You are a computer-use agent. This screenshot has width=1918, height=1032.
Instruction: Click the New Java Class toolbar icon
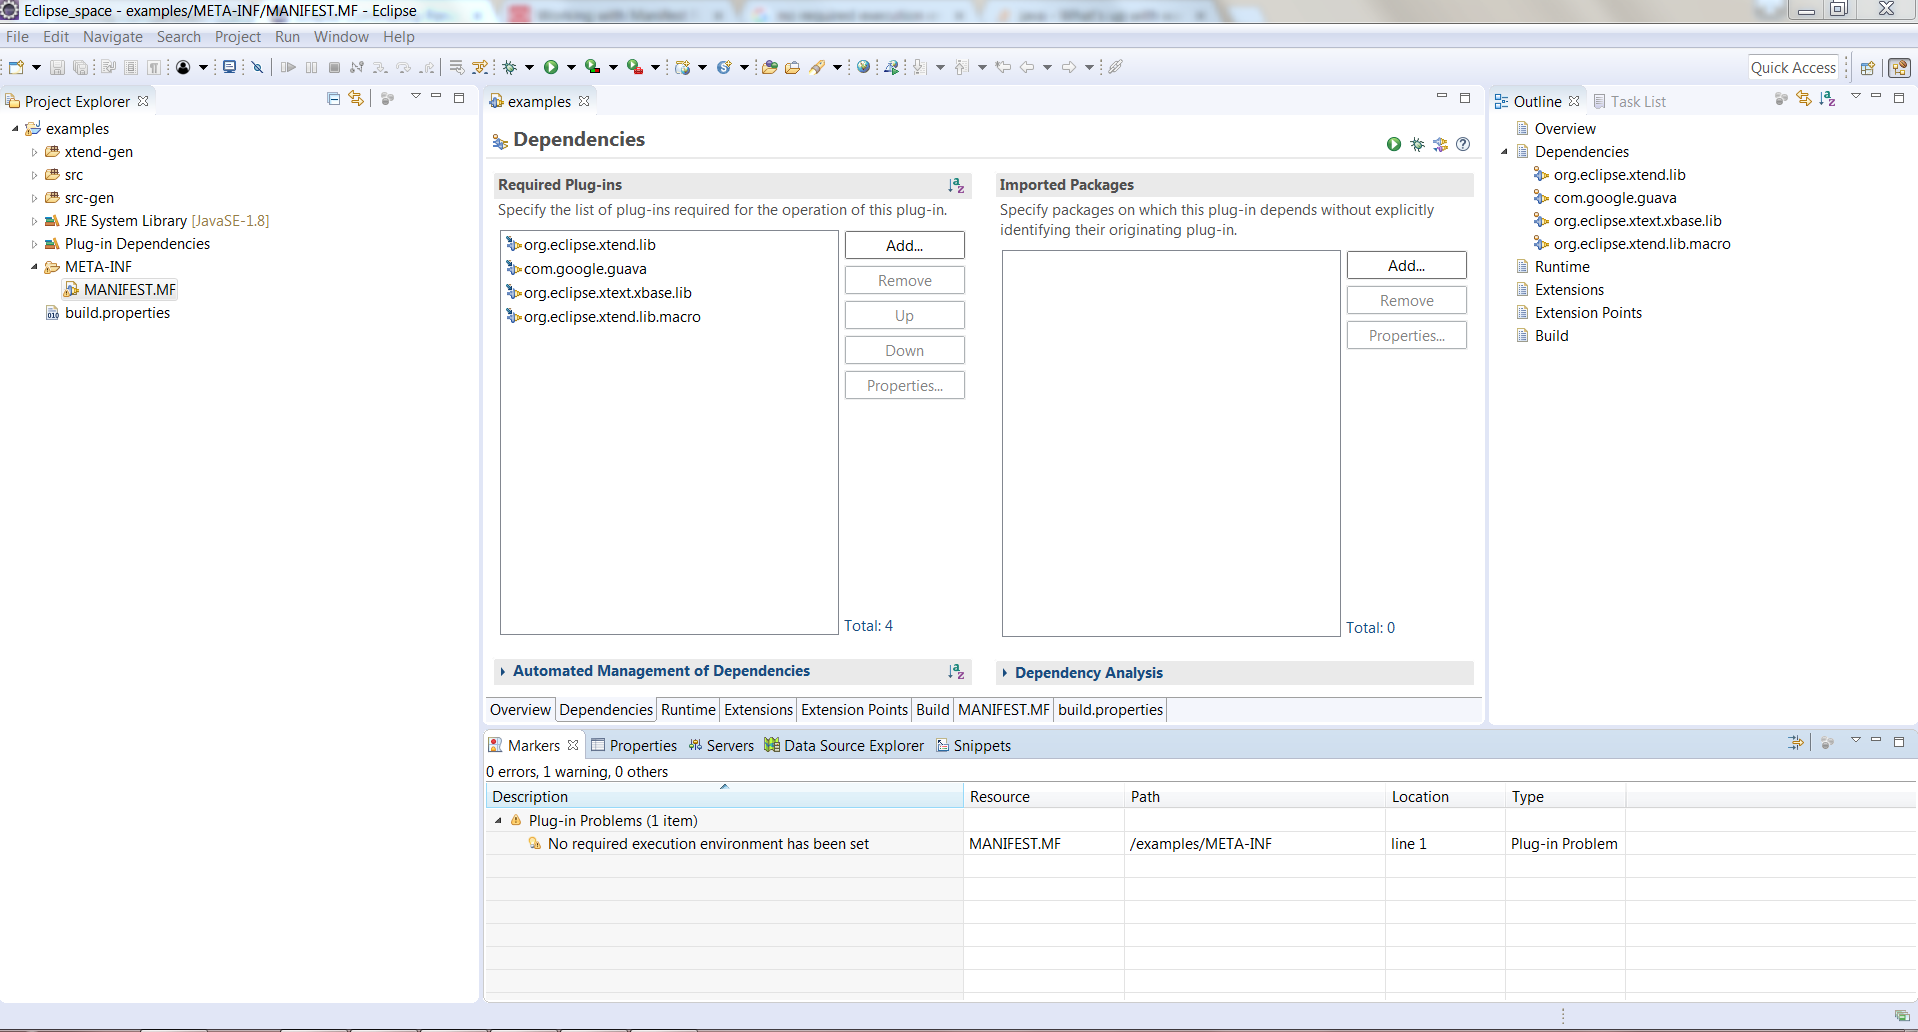coord(724,67)
